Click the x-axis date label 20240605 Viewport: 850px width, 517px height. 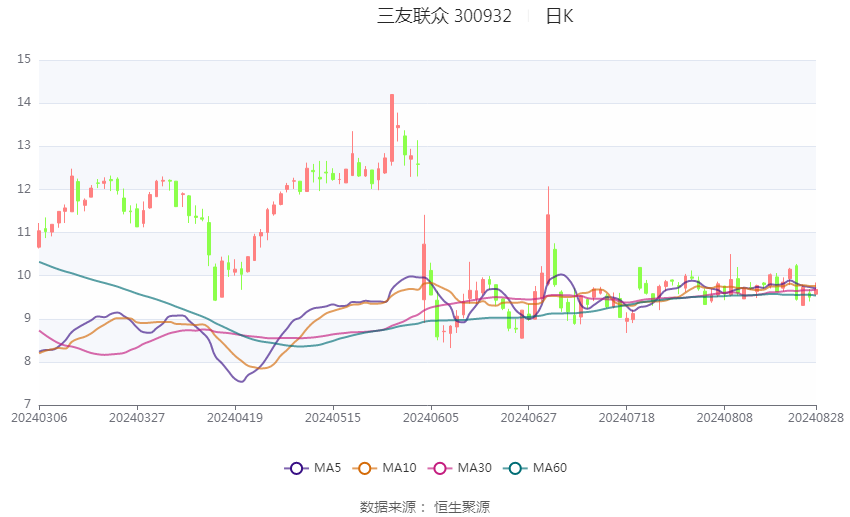(x=431, y=418)
